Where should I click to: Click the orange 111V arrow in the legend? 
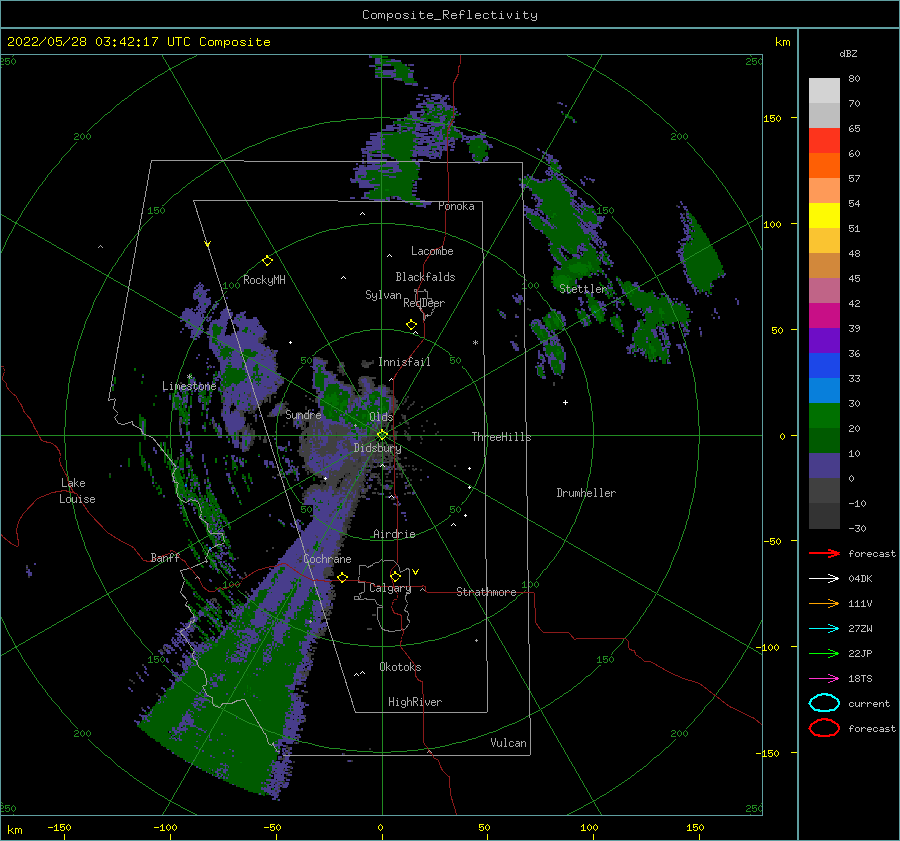point(824,603)
